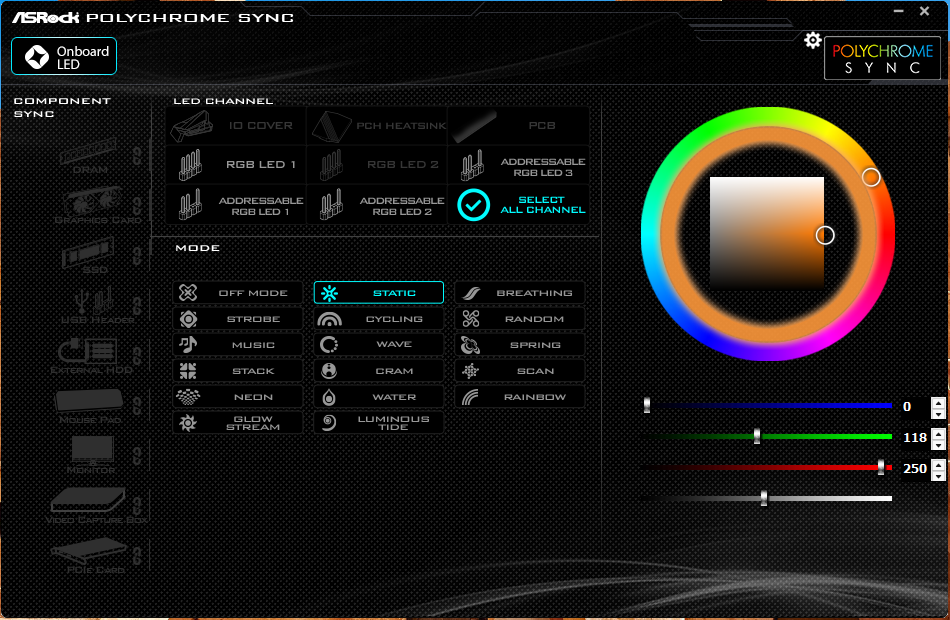Select the IO Cover LED channel

coord(236,126)
